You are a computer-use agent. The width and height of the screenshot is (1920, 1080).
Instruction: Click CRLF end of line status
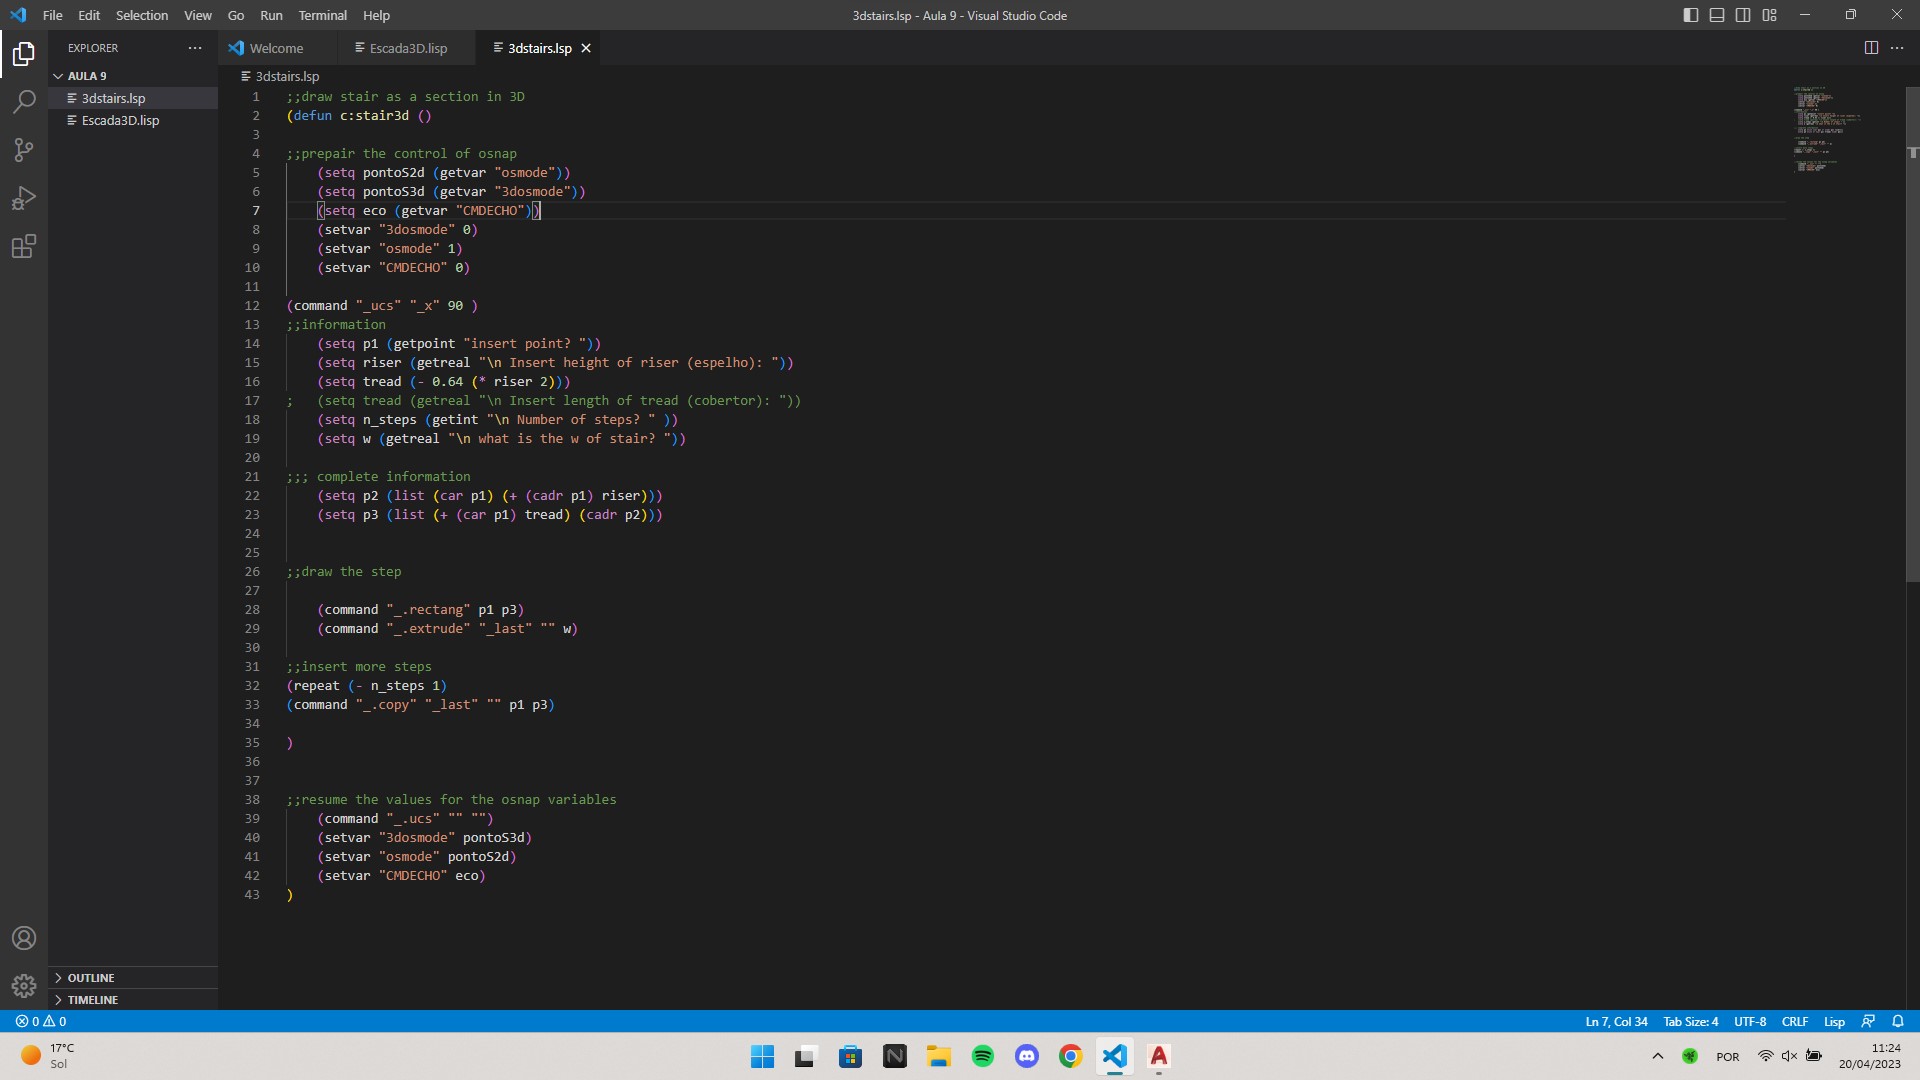(x=1795, y=1021)
